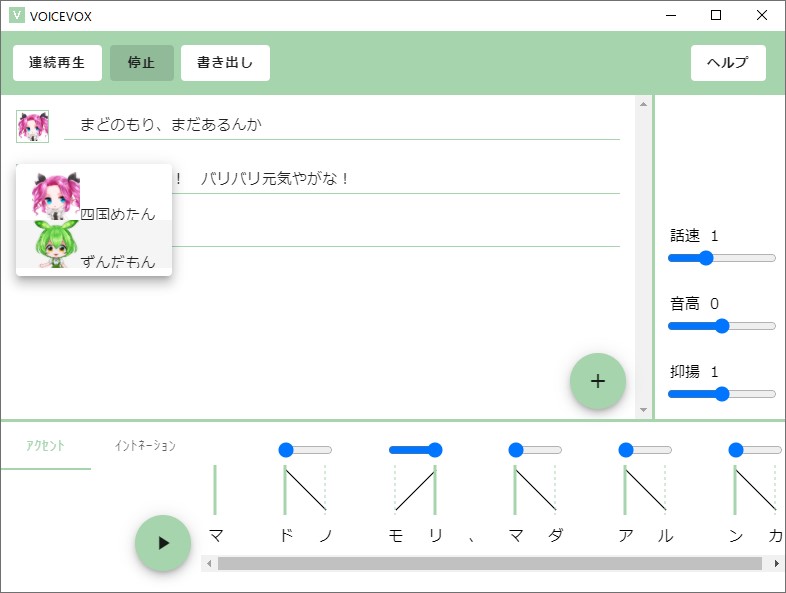The image size is (786, 593).
Task: Click the accent slider above ド ノ
Action: [305, 450]
